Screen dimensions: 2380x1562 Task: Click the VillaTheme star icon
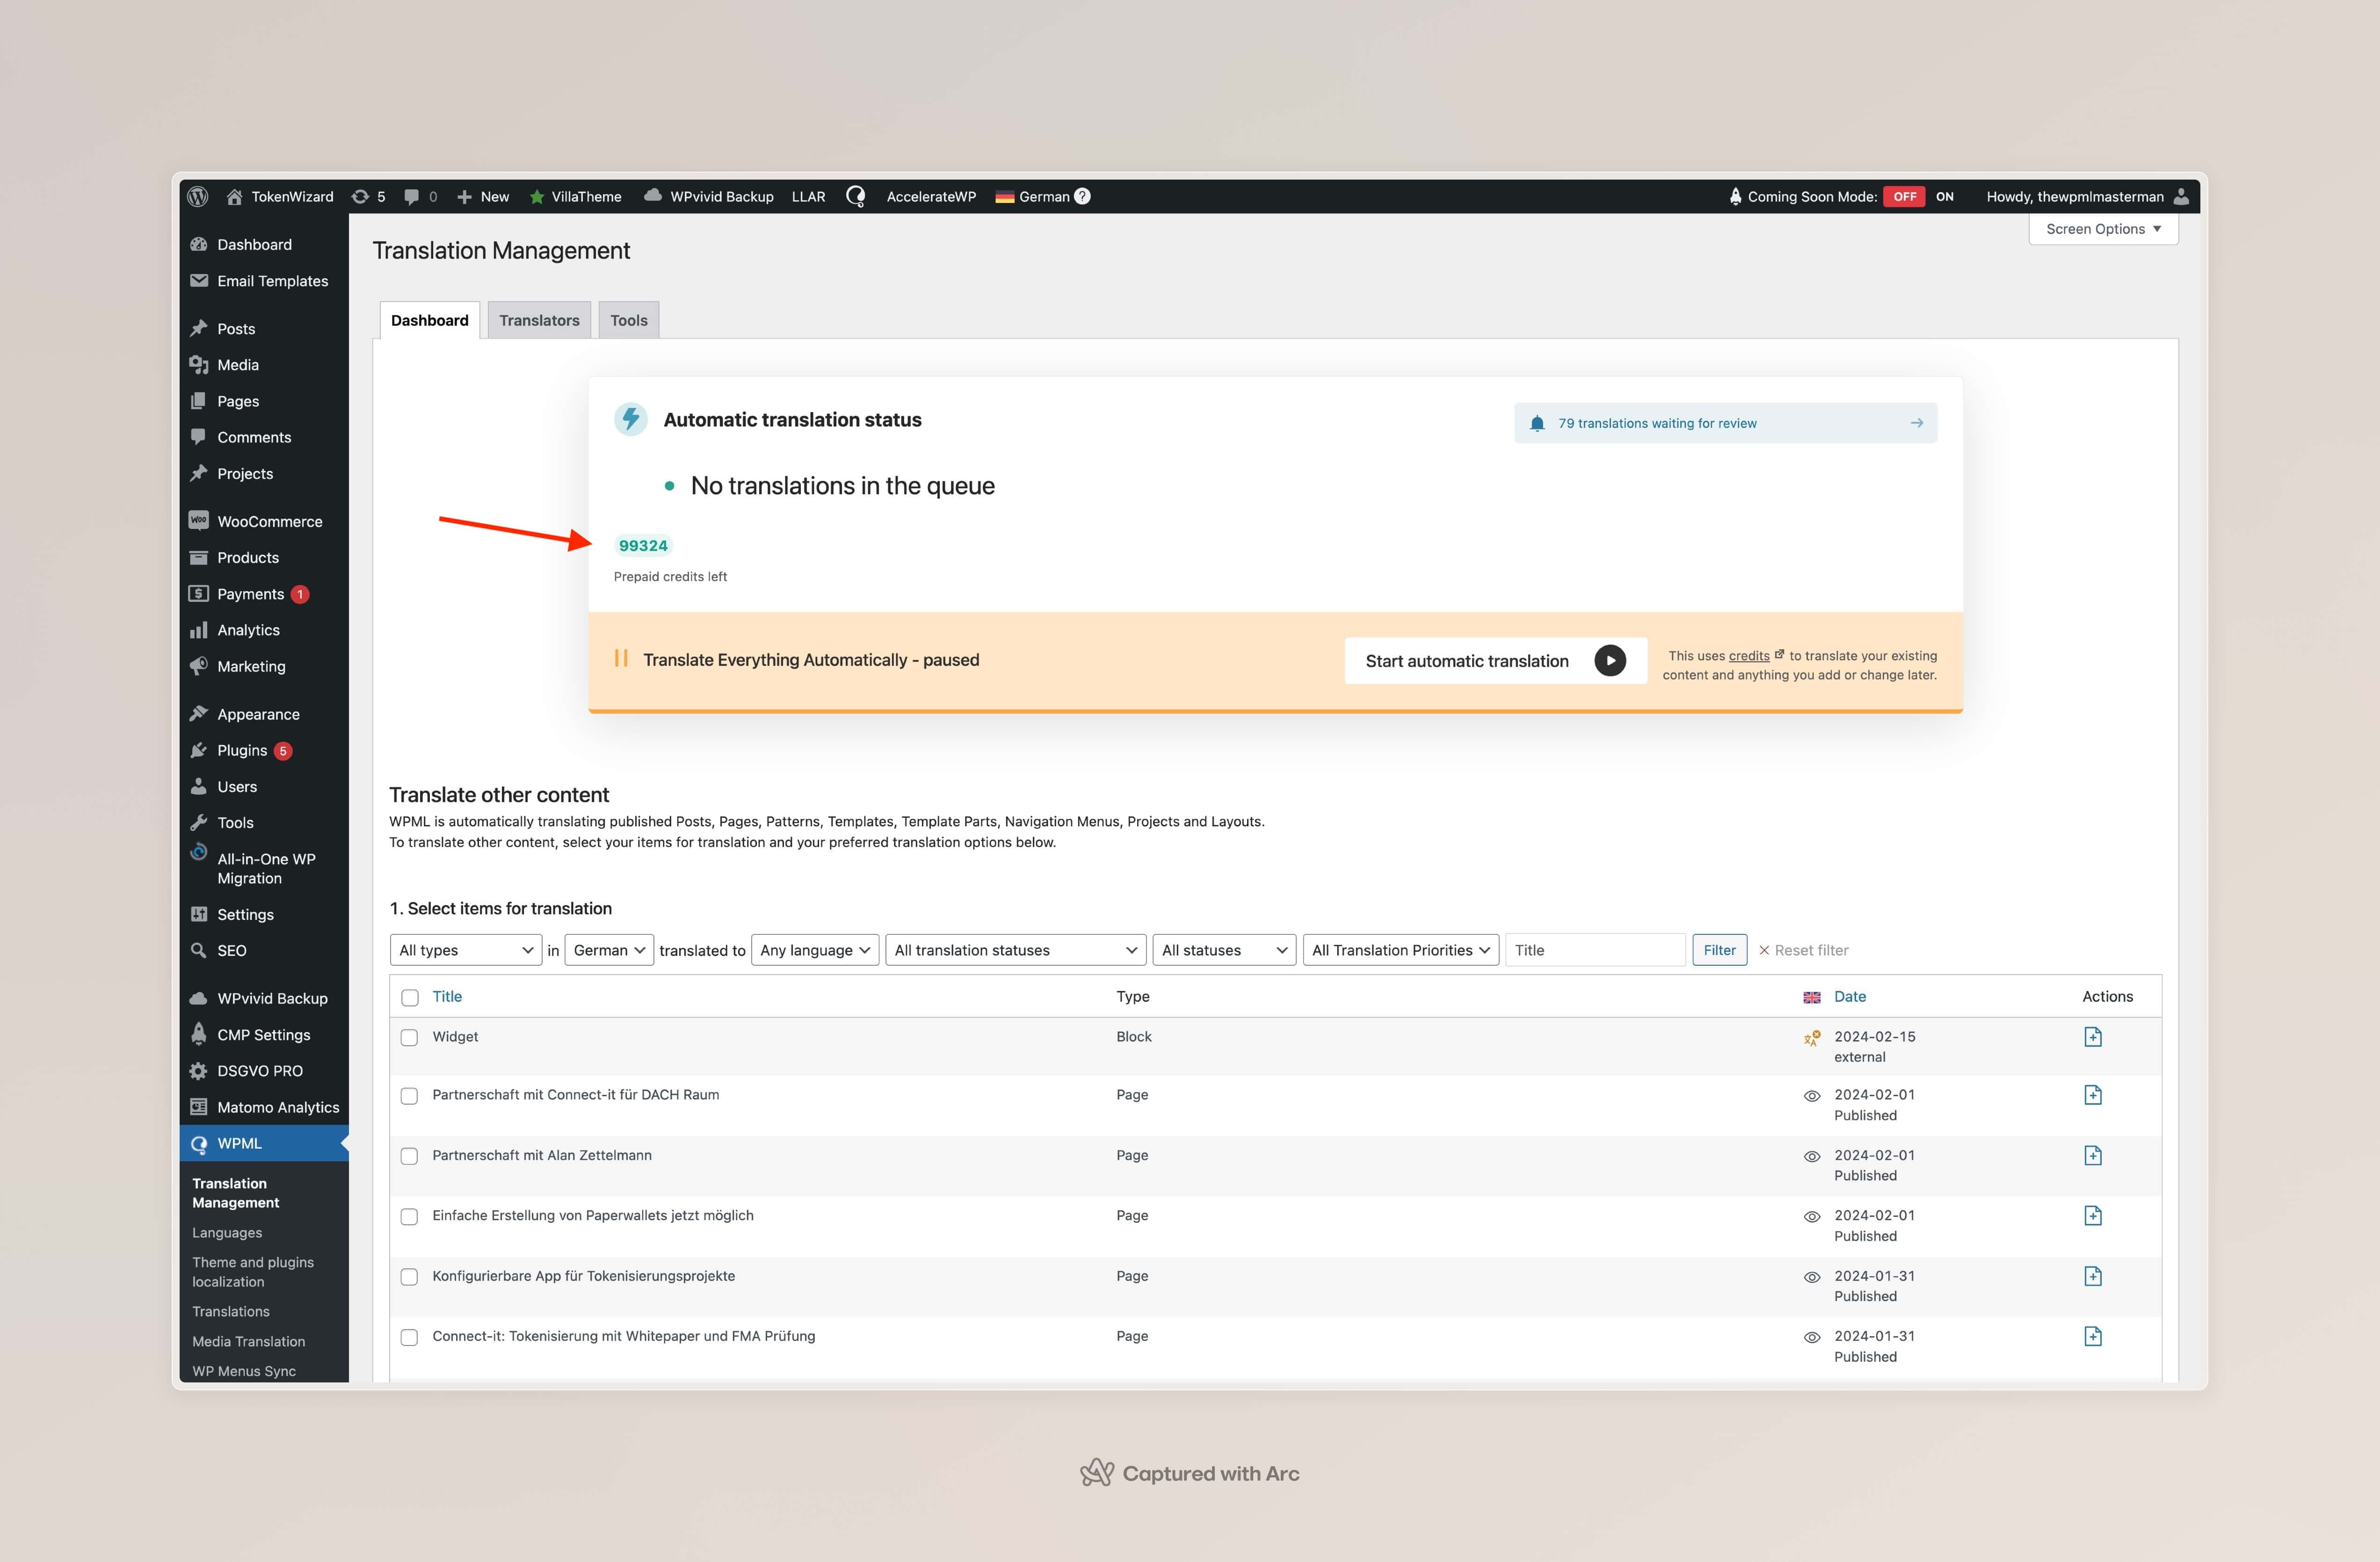click(x=537, y=196)
